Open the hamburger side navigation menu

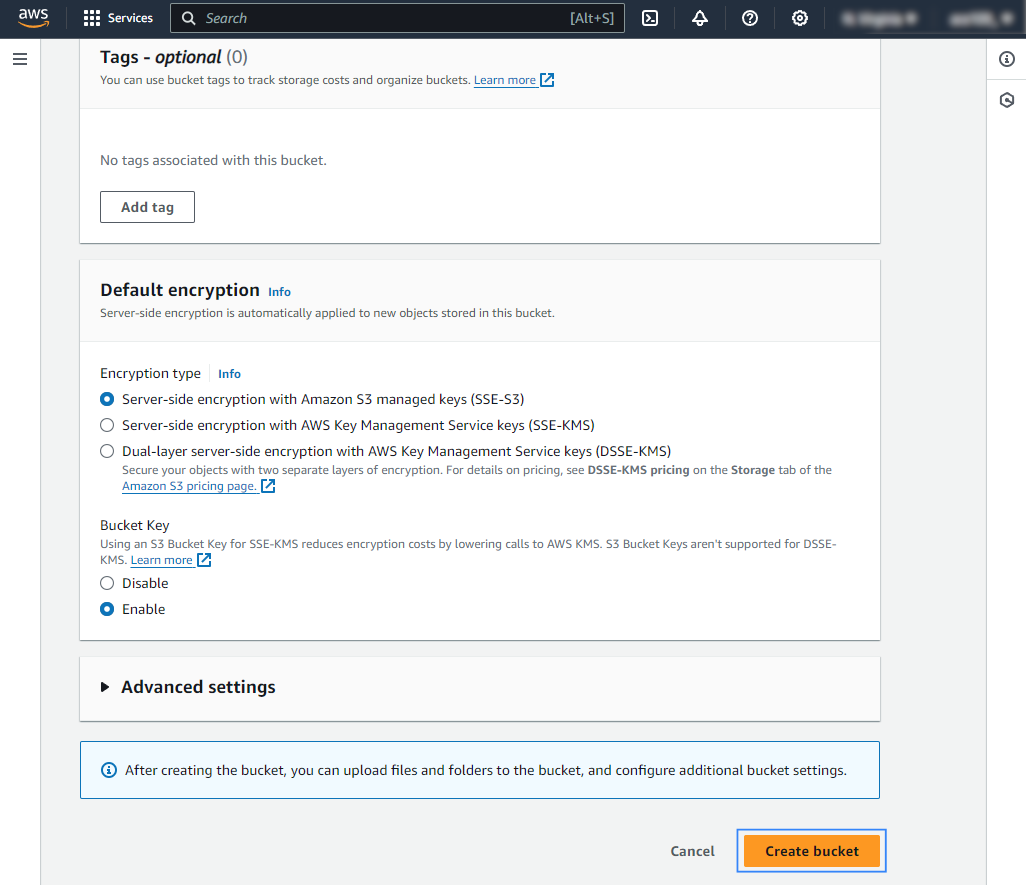coord(20,60)
